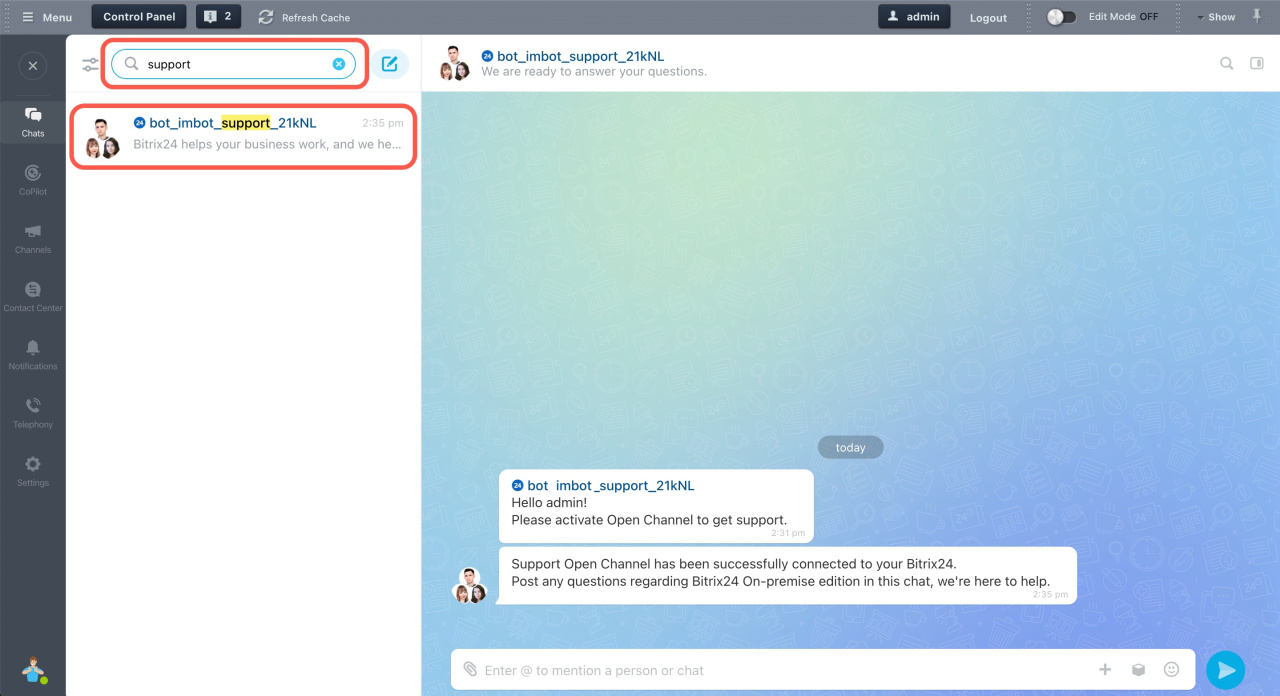Pin the admin toolbar panel
This screenshot has width=1280, height=696.
tap(1257, 16)
